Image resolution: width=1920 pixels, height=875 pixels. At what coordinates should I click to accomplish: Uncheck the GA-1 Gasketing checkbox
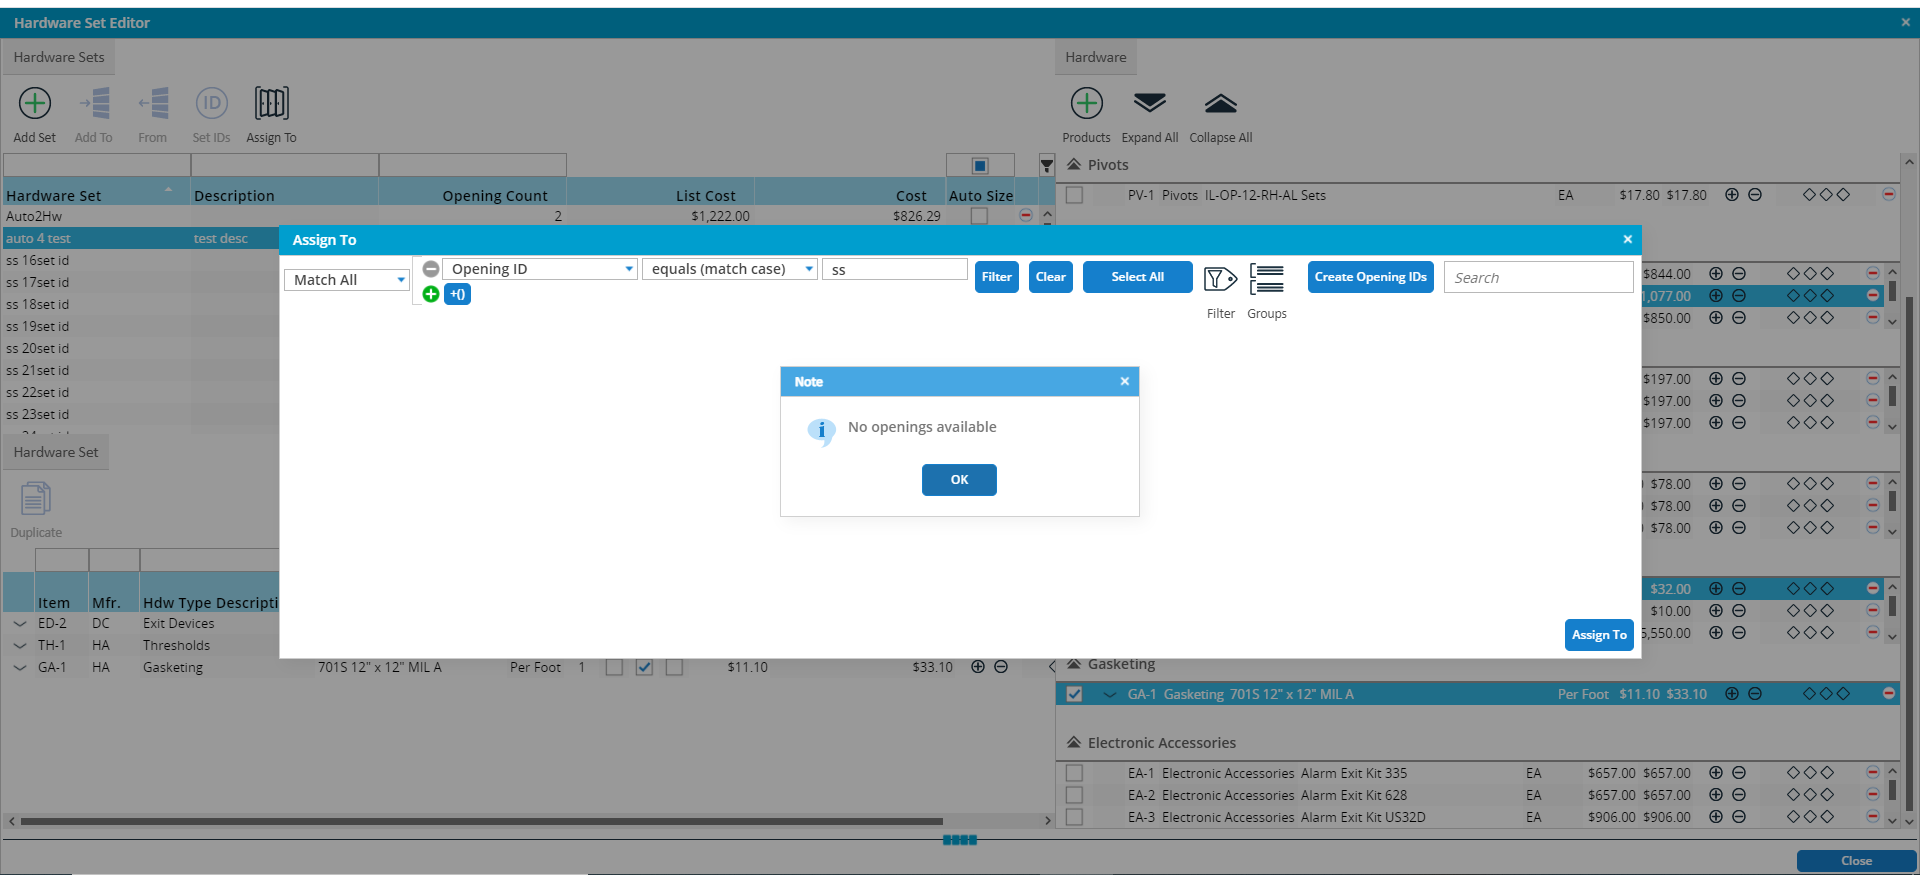[x=1074, y=694]
